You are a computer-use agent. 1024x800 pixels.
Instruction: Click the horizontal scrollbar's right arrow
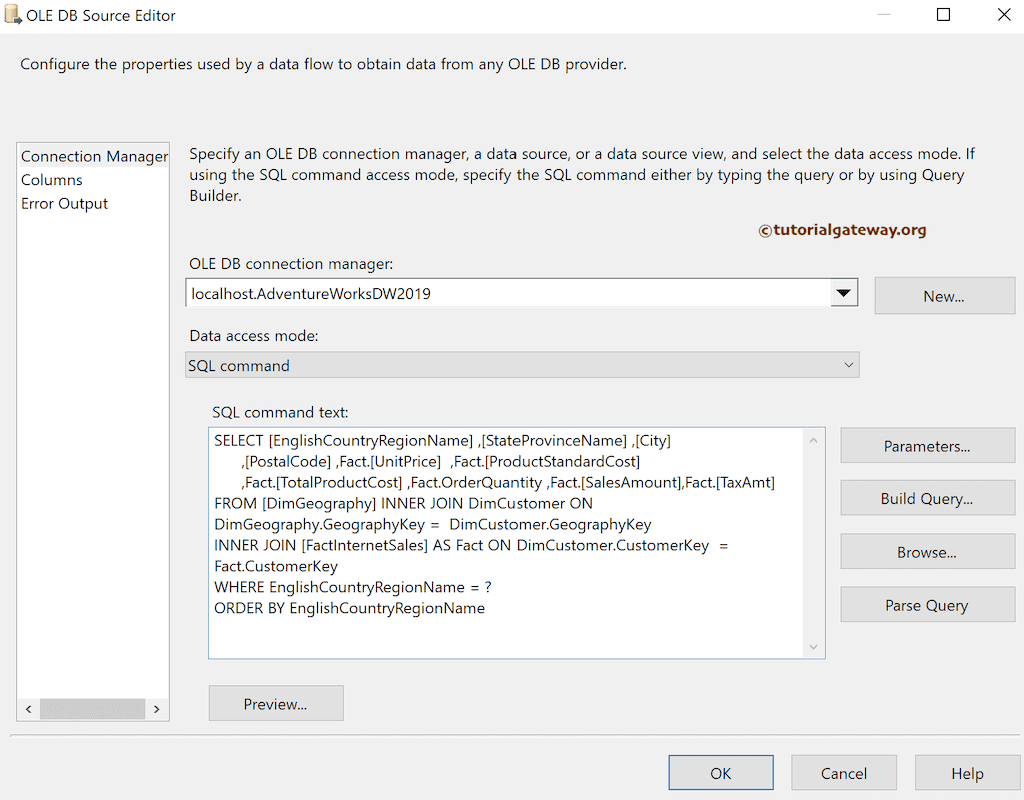(x=157, y=709)
